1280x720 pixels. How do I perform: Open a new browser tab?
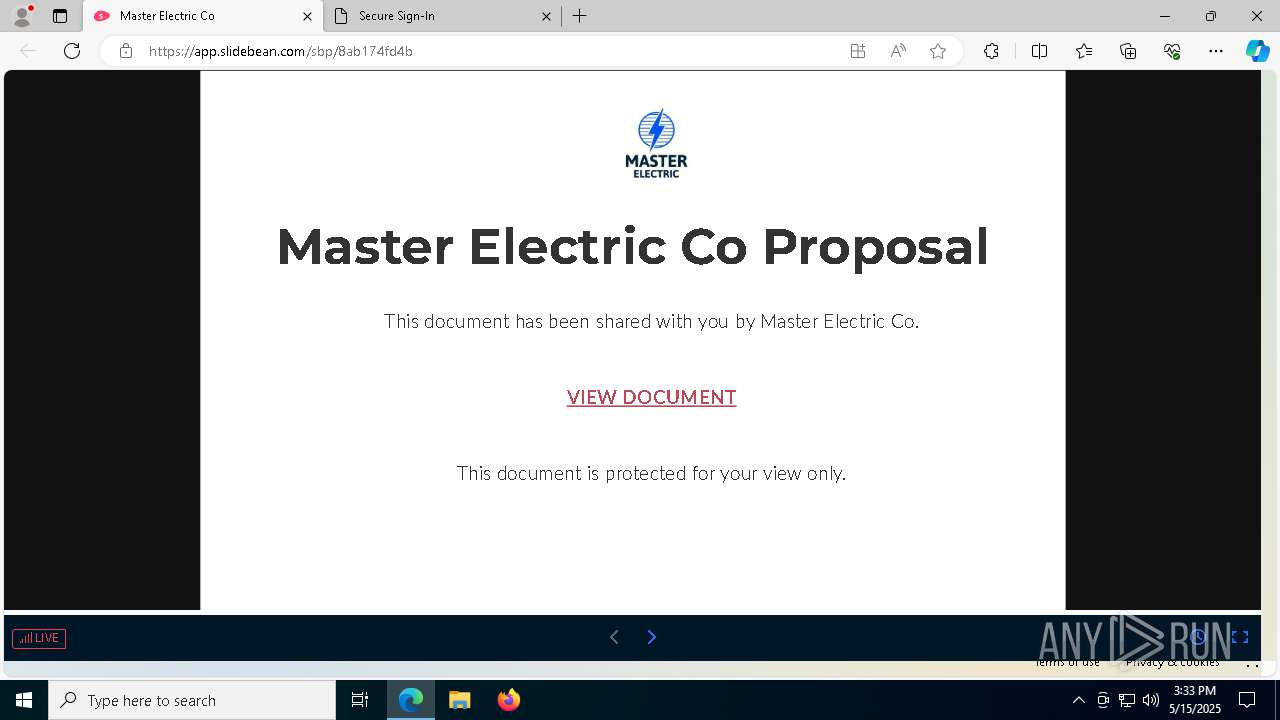coord(579,16)
